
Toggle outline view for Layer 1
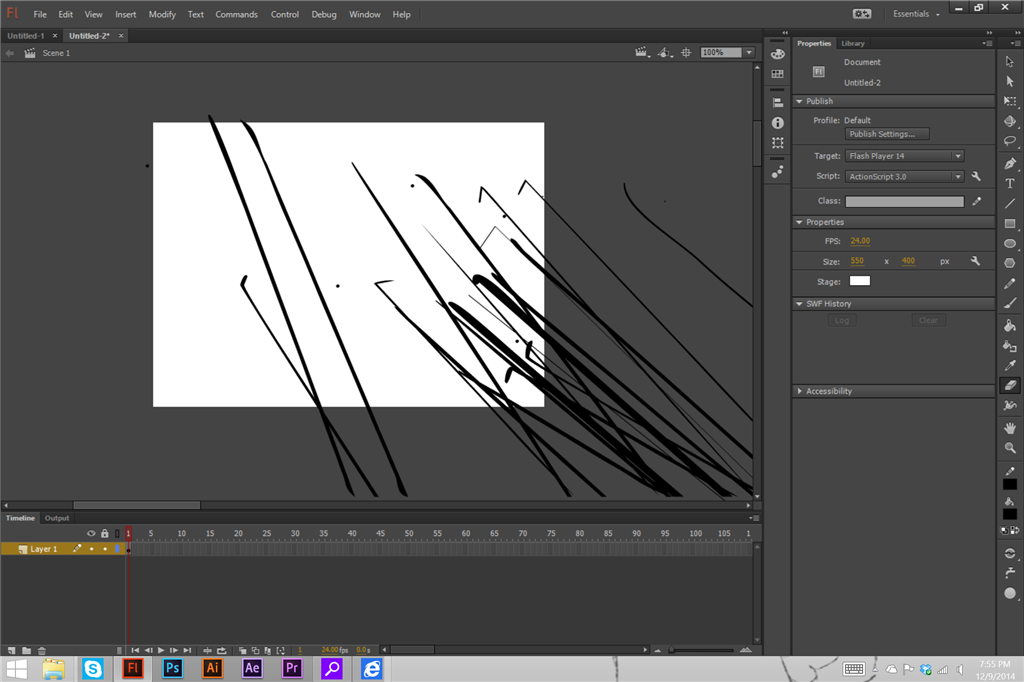click(x=117, y=549)
